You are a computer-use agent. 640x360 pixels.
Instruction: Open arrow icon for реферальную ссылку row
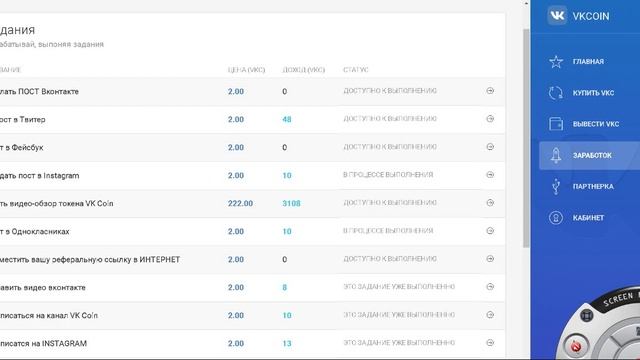(490, 259)
